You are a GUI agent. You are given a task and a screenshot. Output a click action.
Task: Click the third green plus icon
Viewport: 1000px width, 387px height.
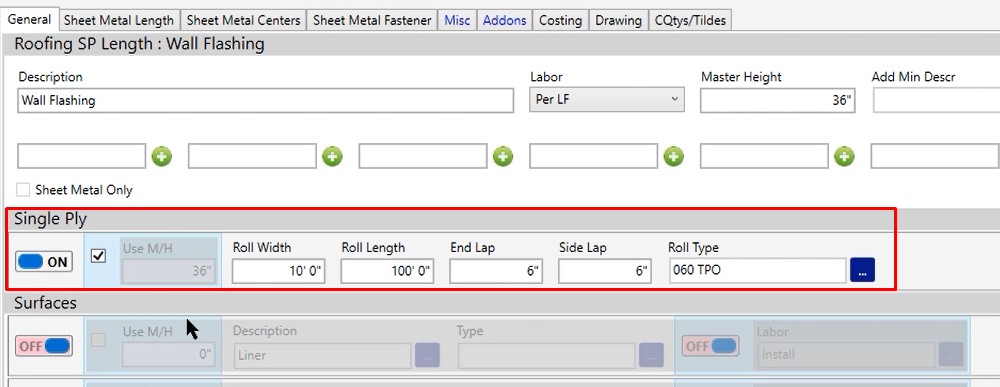click(503, 156)
